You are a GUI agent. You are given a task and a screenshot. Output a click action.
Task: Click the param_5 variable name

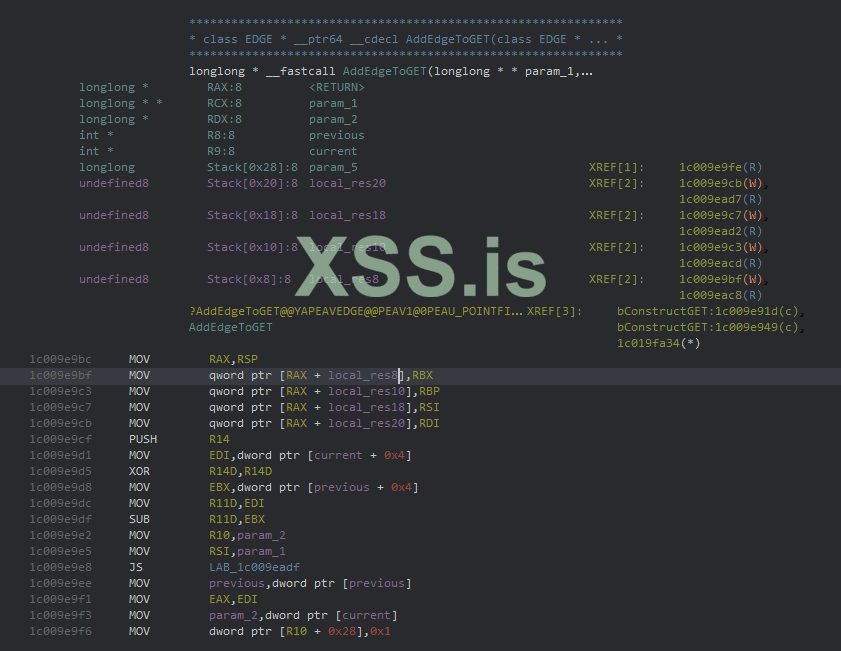(x=333, y=167)
